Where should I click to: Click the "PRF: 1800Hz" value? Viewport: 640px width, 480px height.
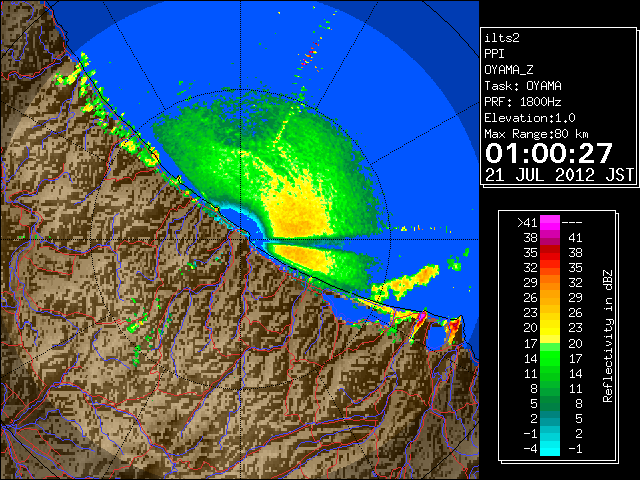click(523, 102)
